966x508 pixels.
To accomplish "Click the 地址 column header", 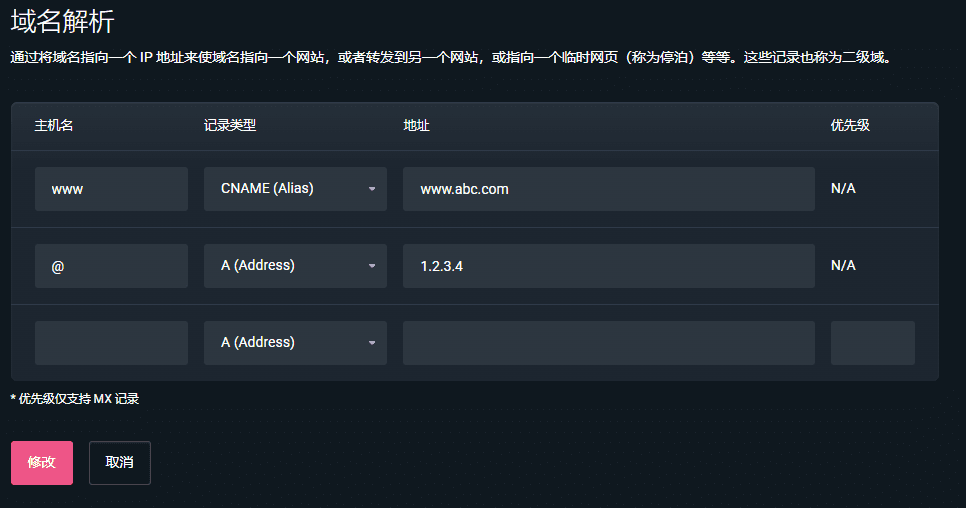I will [416, 126].
